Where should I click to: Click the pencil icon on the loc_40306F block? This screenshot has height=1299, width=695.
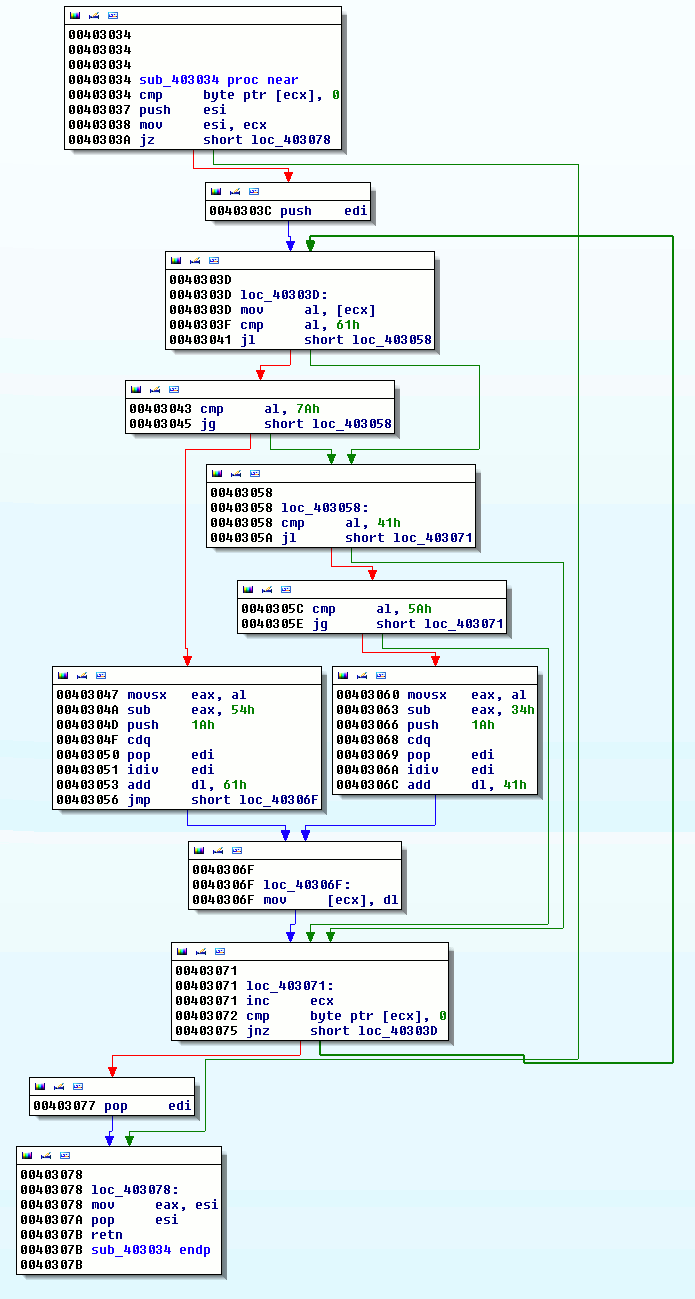click(219, 850)
